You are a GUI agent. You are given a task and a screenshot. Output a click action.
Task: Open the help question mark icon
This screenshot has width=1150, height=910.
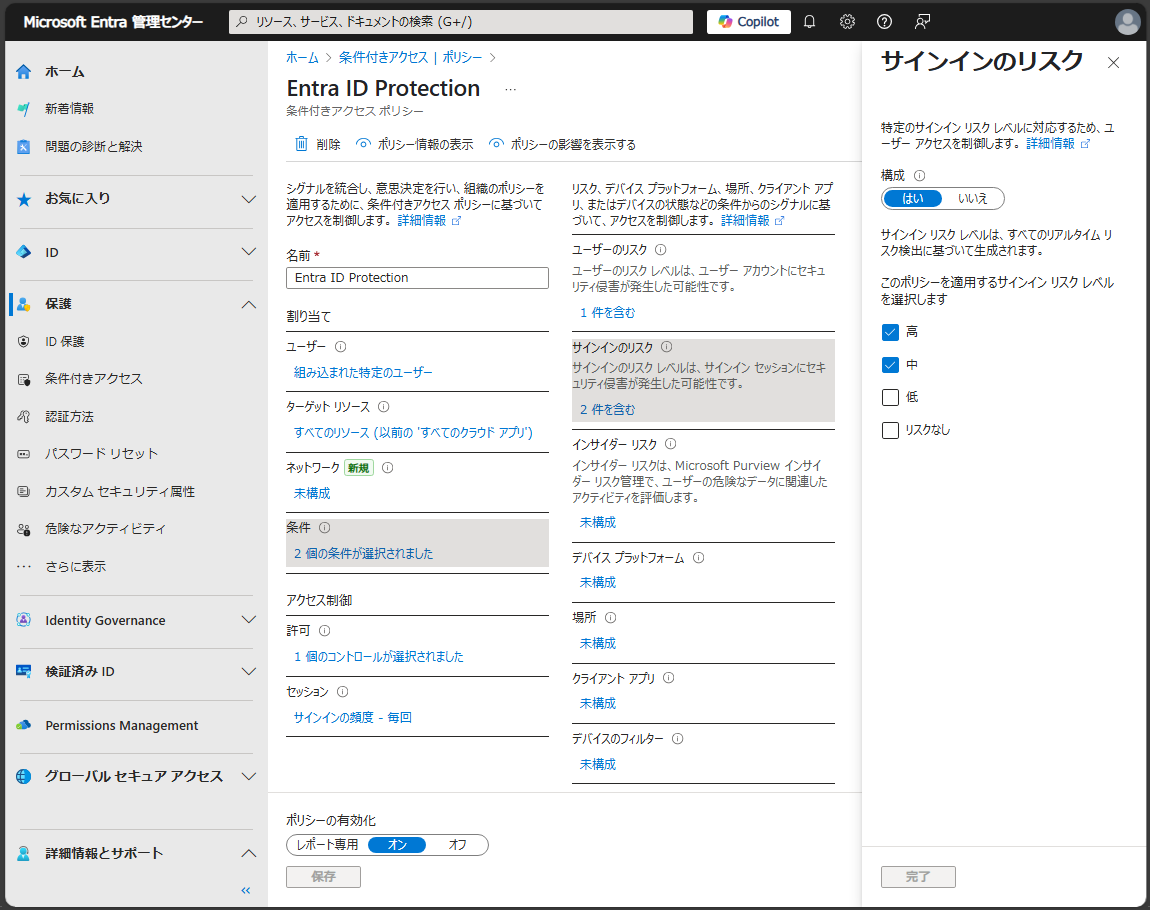click(x=885, y=22)
